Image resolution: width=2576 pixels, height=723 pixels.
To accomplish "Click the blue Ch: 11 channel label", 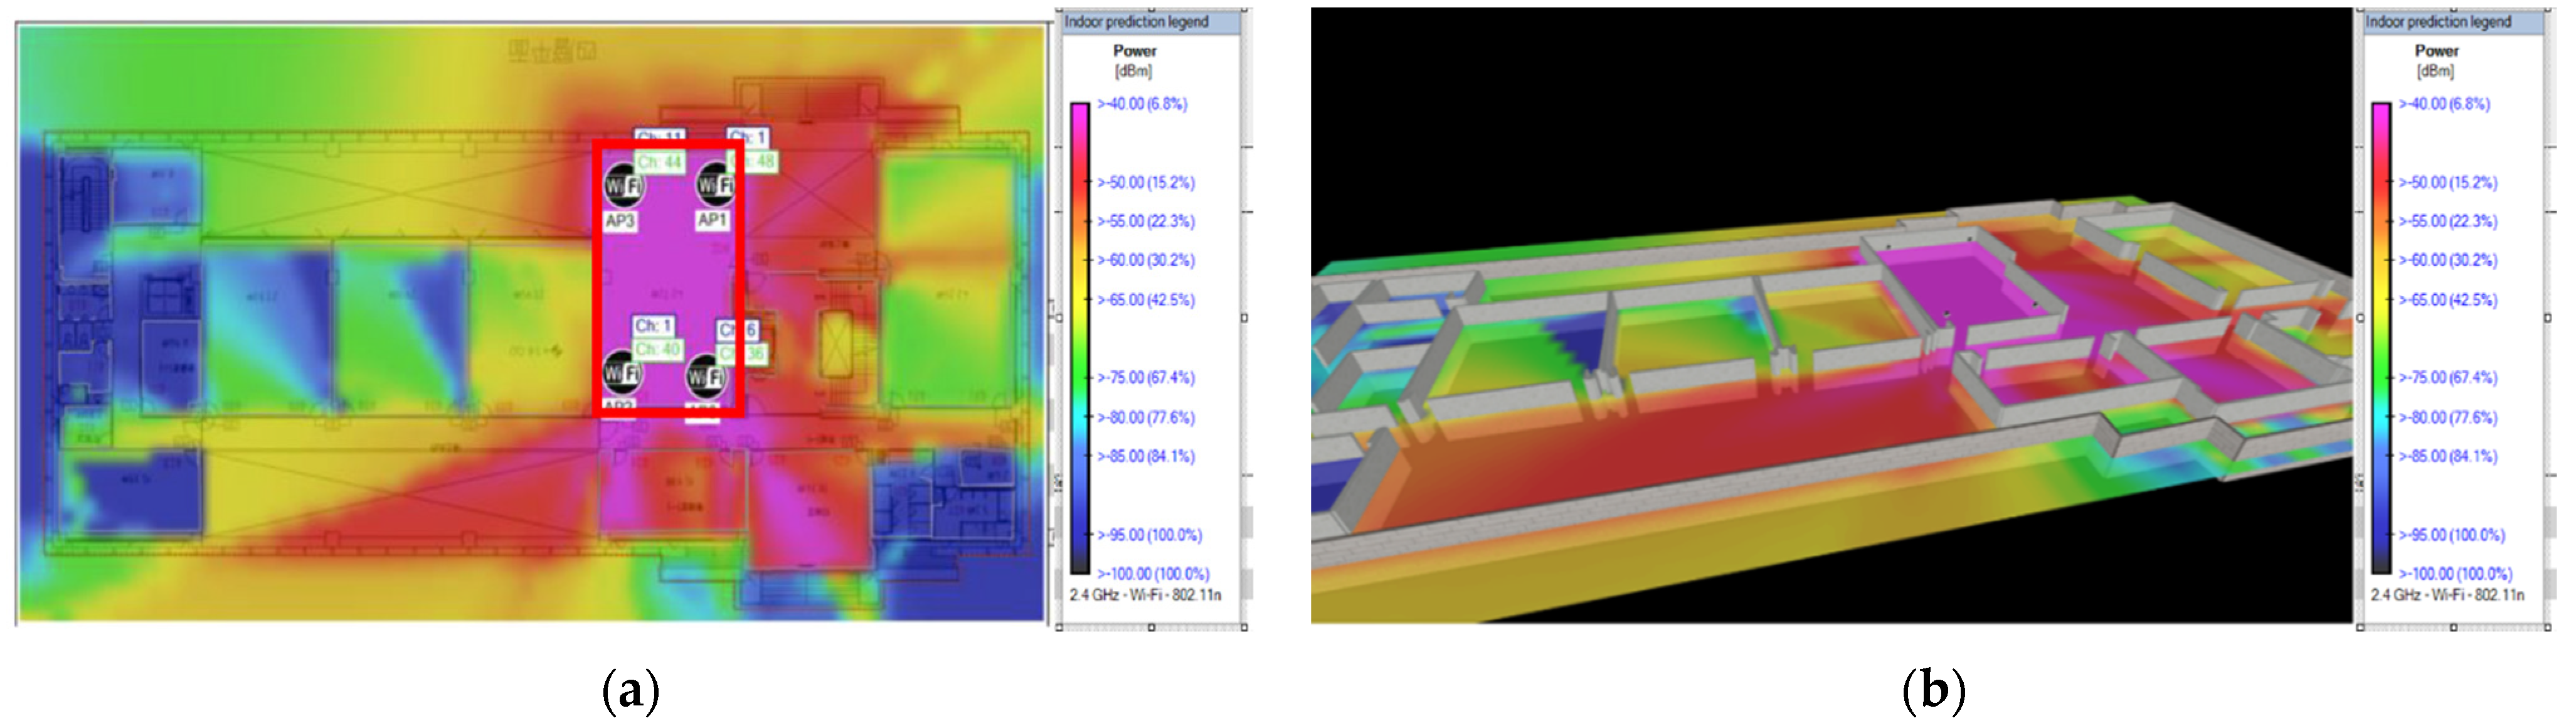I will (660, 136).
